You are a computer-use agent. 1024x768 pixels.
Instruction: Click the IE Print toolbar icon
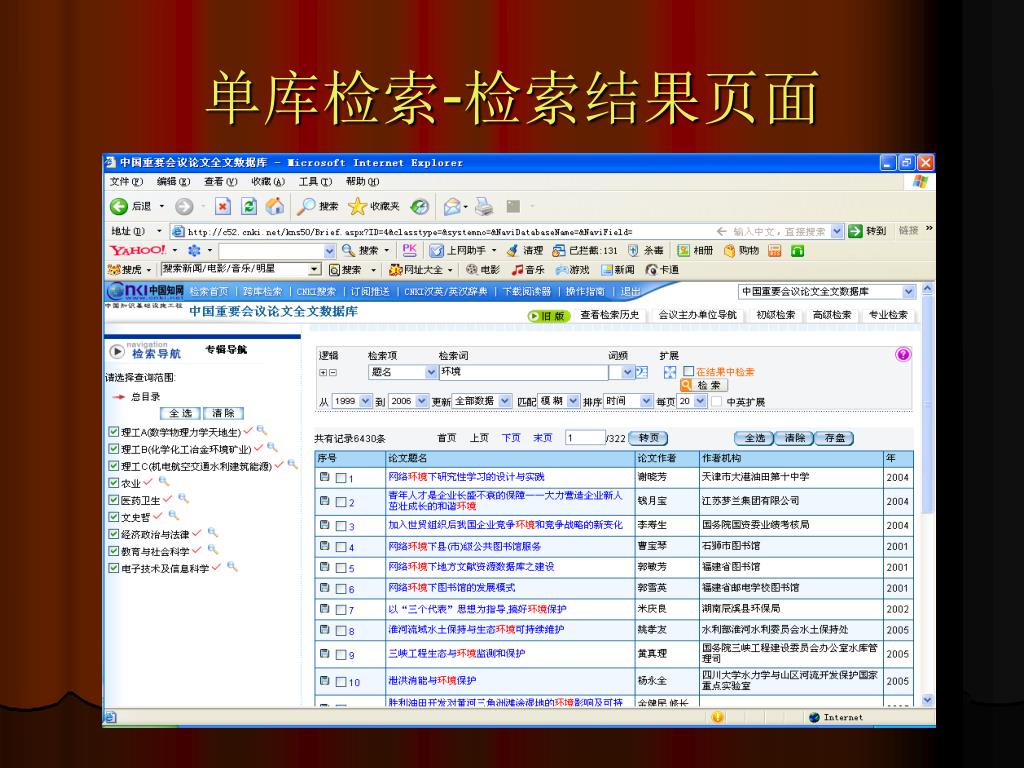pos(483,206)
